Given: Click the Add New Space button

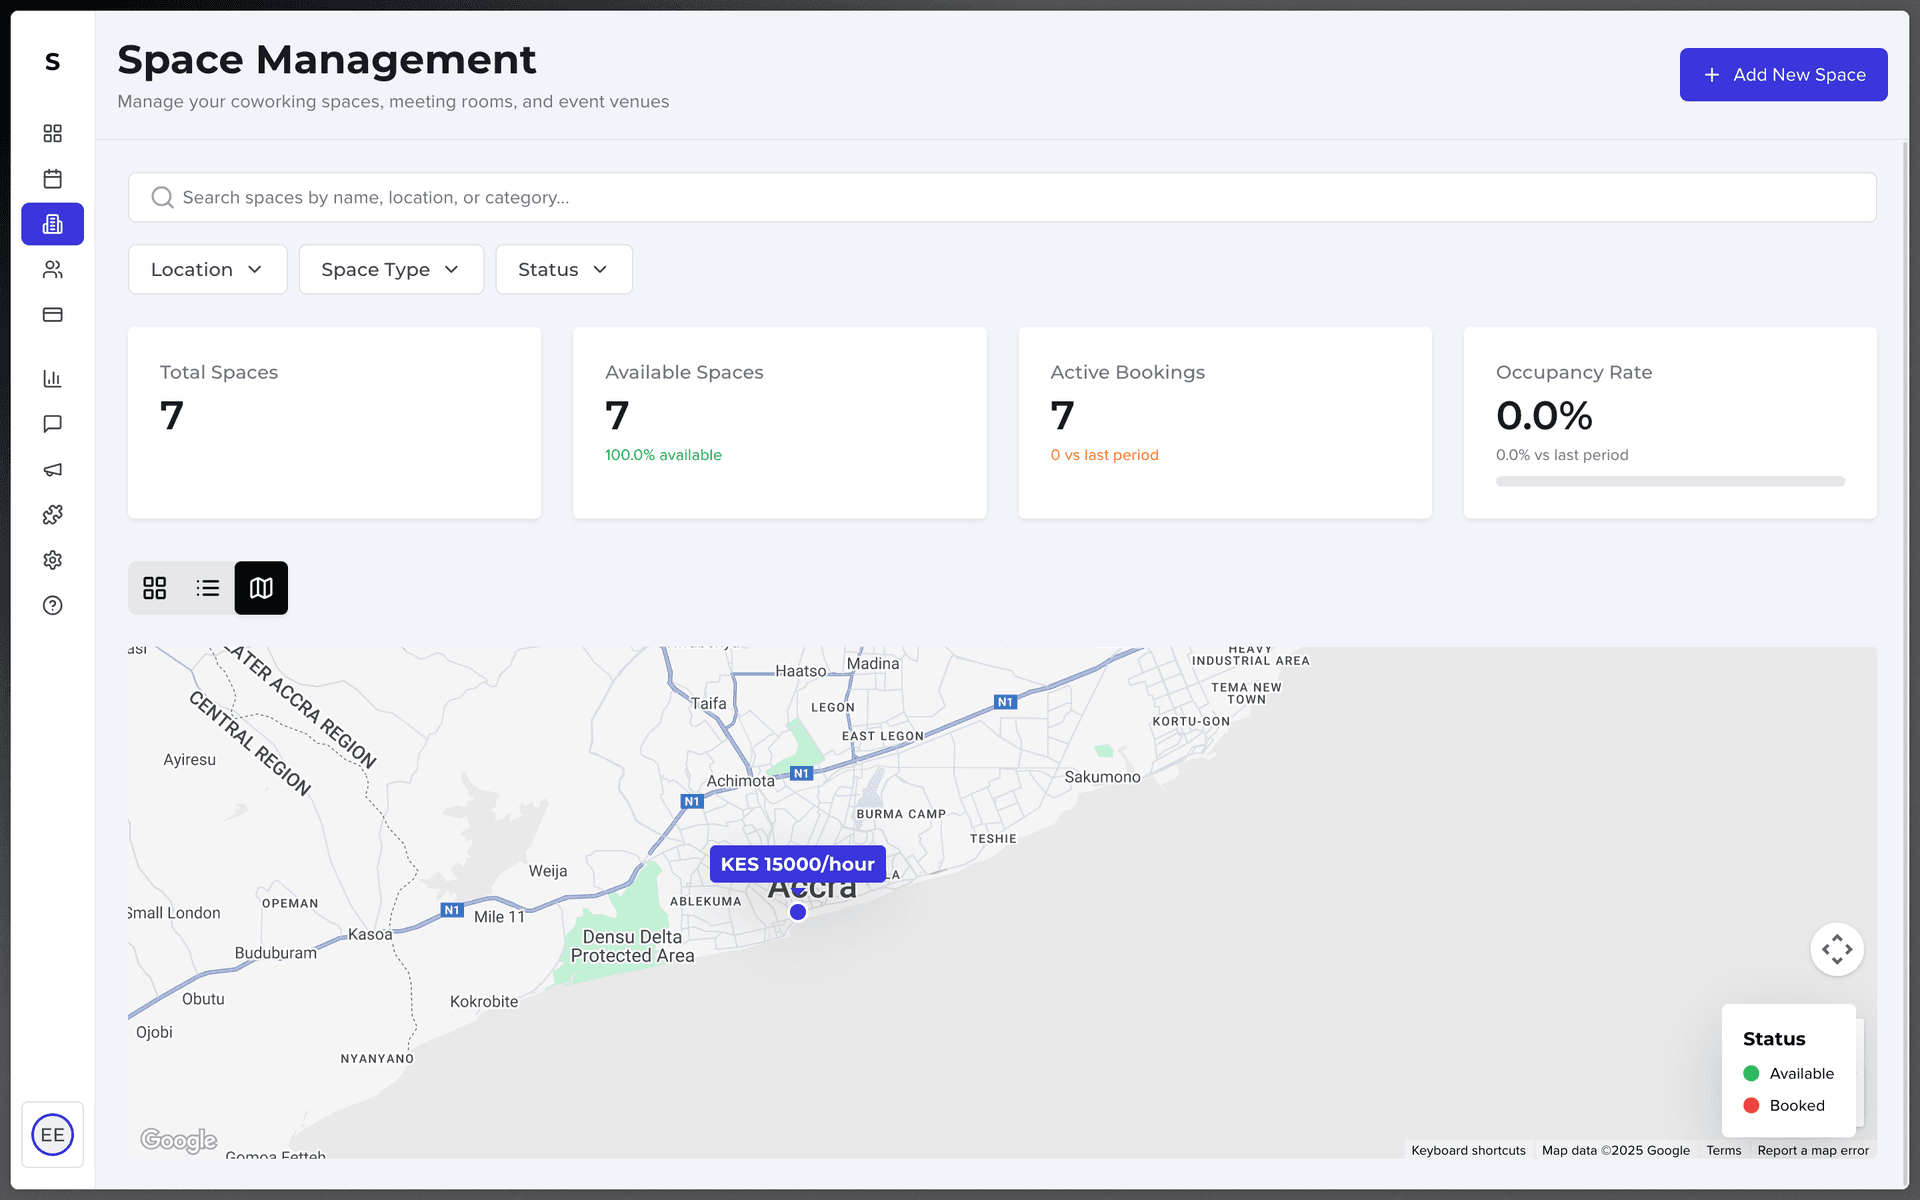Looking at the screenshot, I should pyautogui.click(x=1783, y=75).
